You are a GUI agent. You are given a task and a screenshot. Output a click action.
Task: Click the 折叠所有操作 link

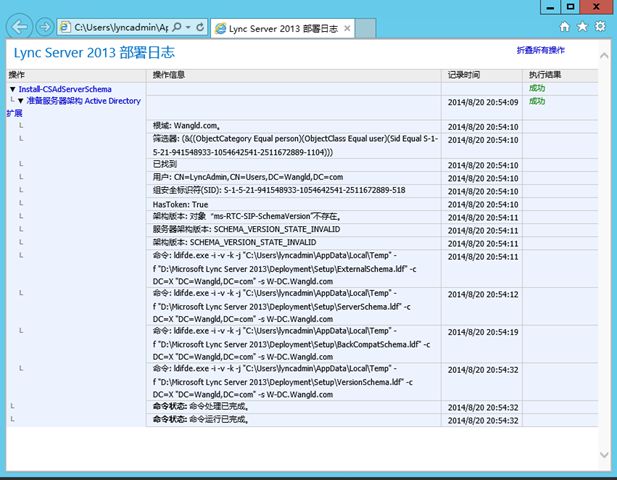pyautogui.click(x=540, y=50)
